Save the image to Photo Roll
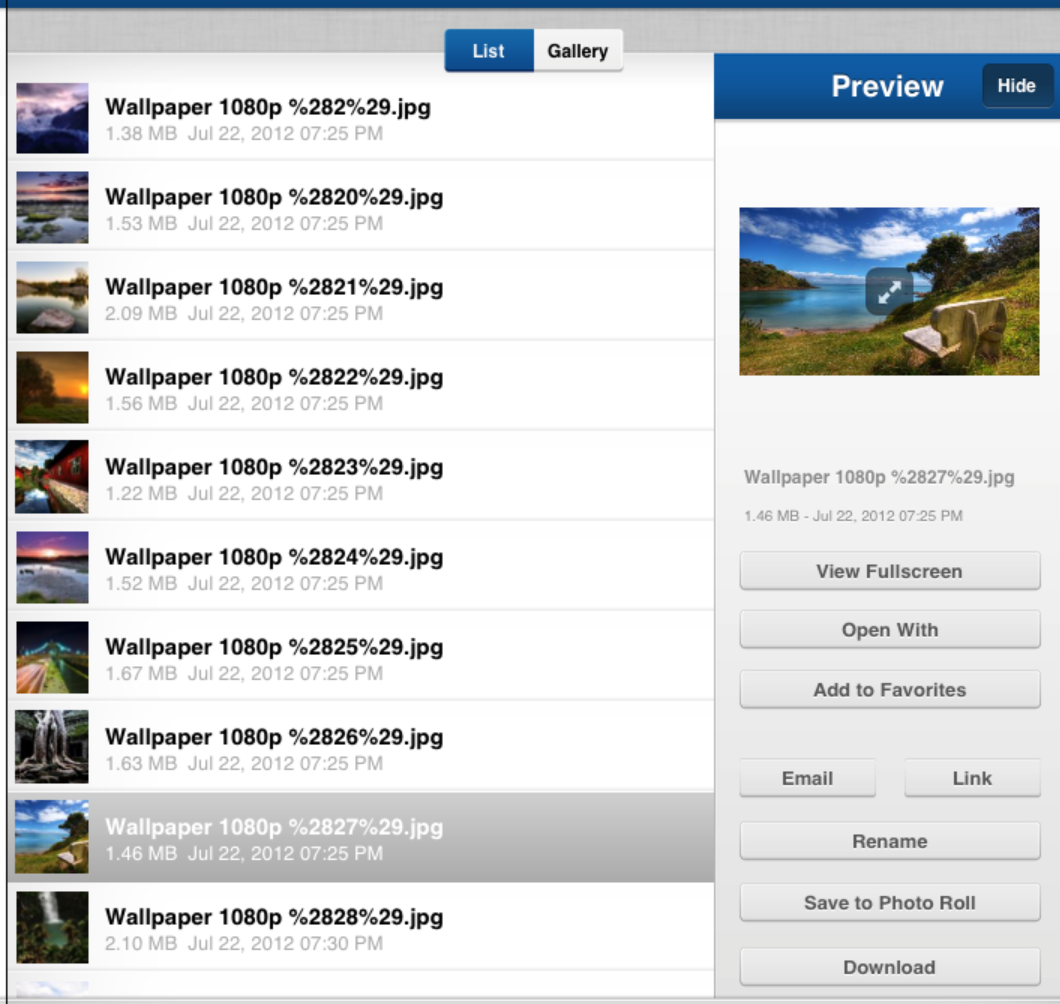Viewport: 1060px width, 1004px height. 890,903
